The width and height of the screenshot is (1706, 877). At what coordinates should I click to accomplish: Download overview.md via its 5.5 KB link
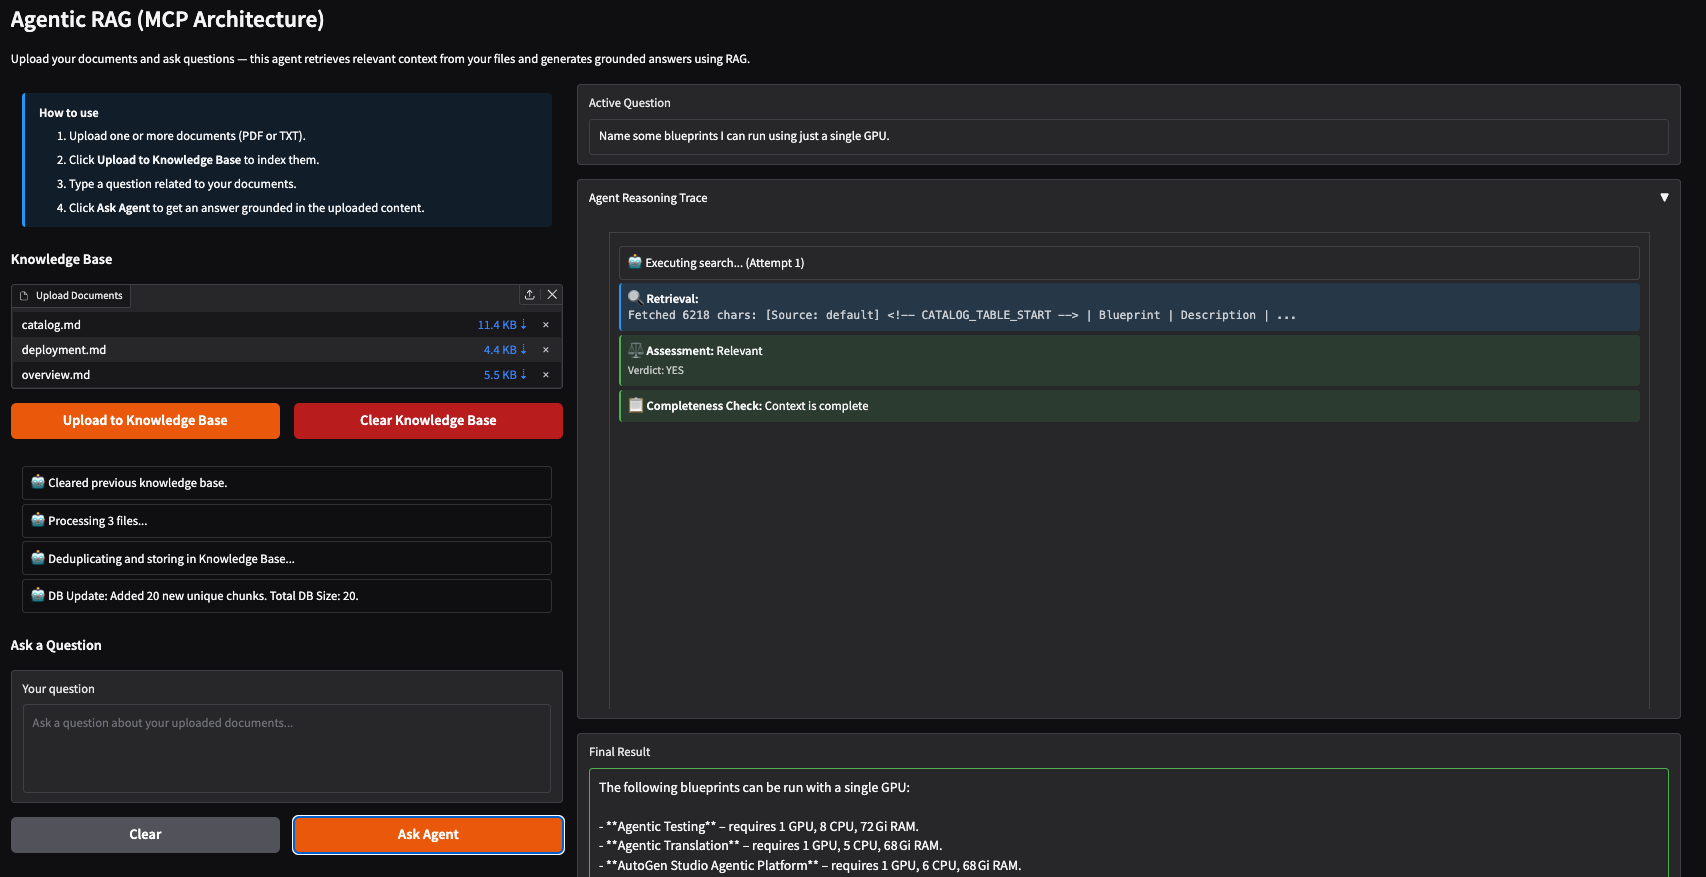[x=505, y=375]
